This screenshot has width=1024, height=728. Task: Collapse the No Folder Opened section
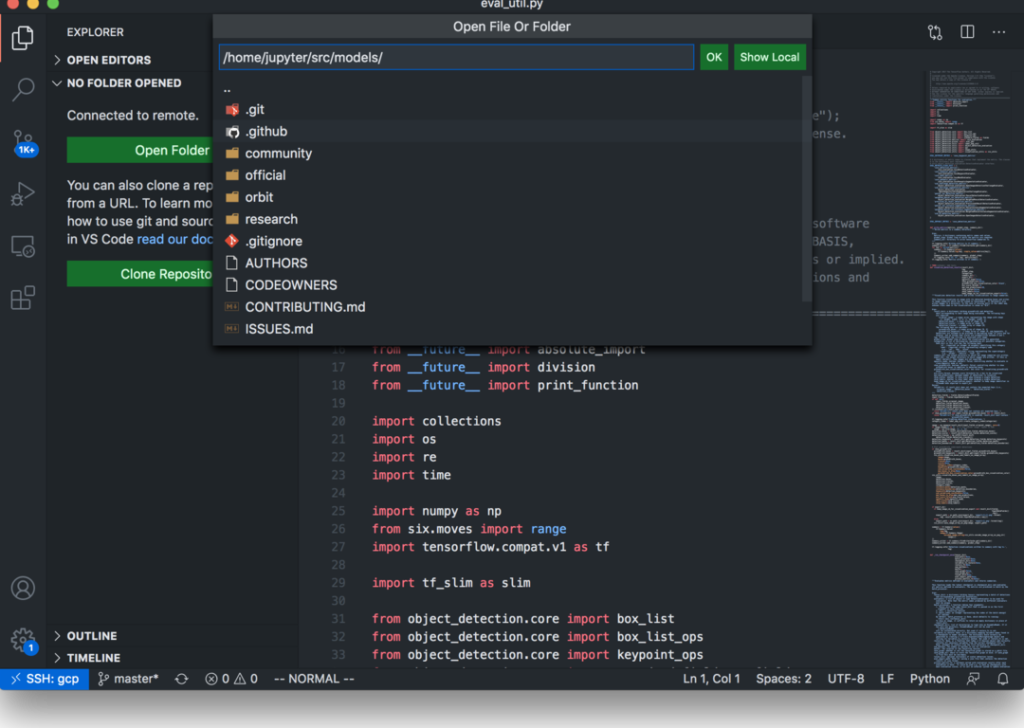click(x=123, y=83)
